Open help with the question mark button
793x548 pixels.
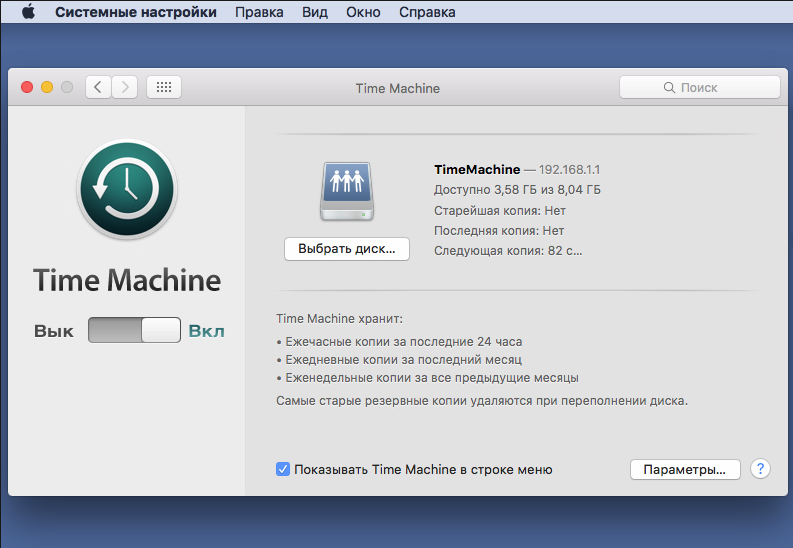tap(760, 469)
